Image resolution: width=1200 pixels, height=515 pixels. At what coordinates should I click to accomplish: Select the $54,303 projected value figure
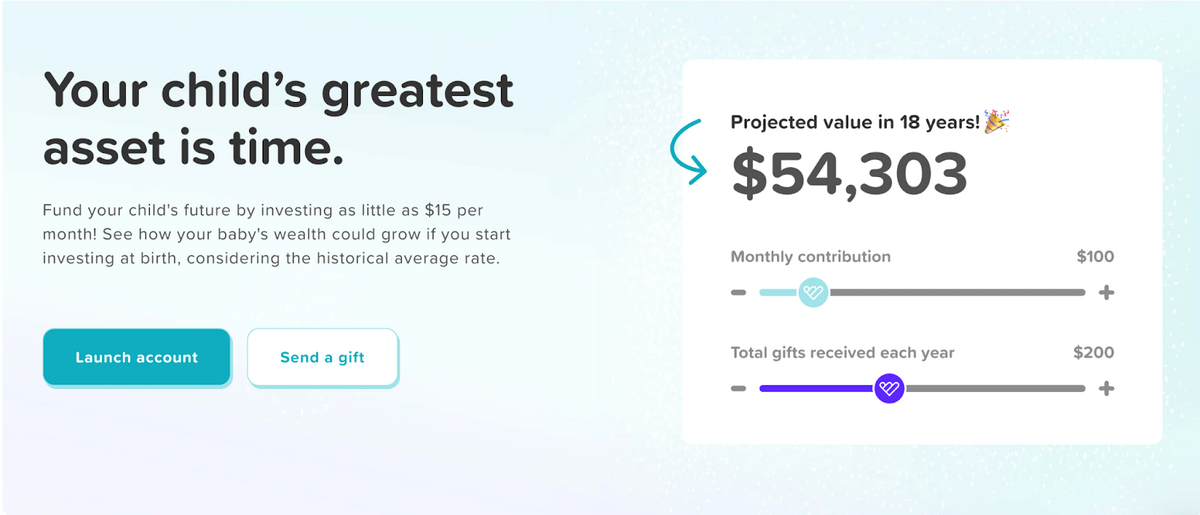tap(849, 173)
